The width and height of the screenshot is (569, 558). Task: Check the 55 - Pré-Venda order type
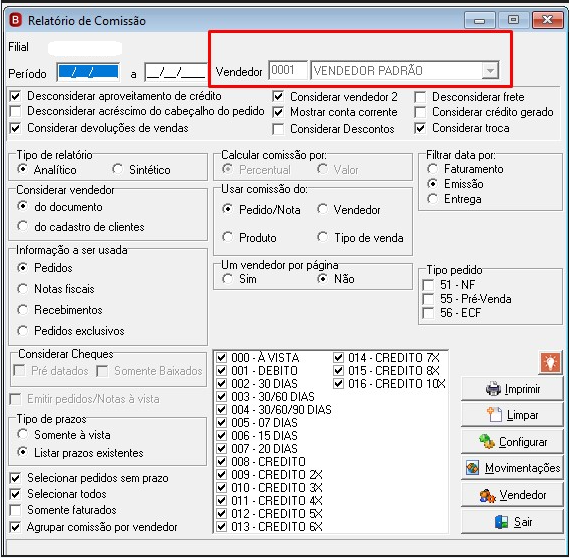tap(428, 299)
